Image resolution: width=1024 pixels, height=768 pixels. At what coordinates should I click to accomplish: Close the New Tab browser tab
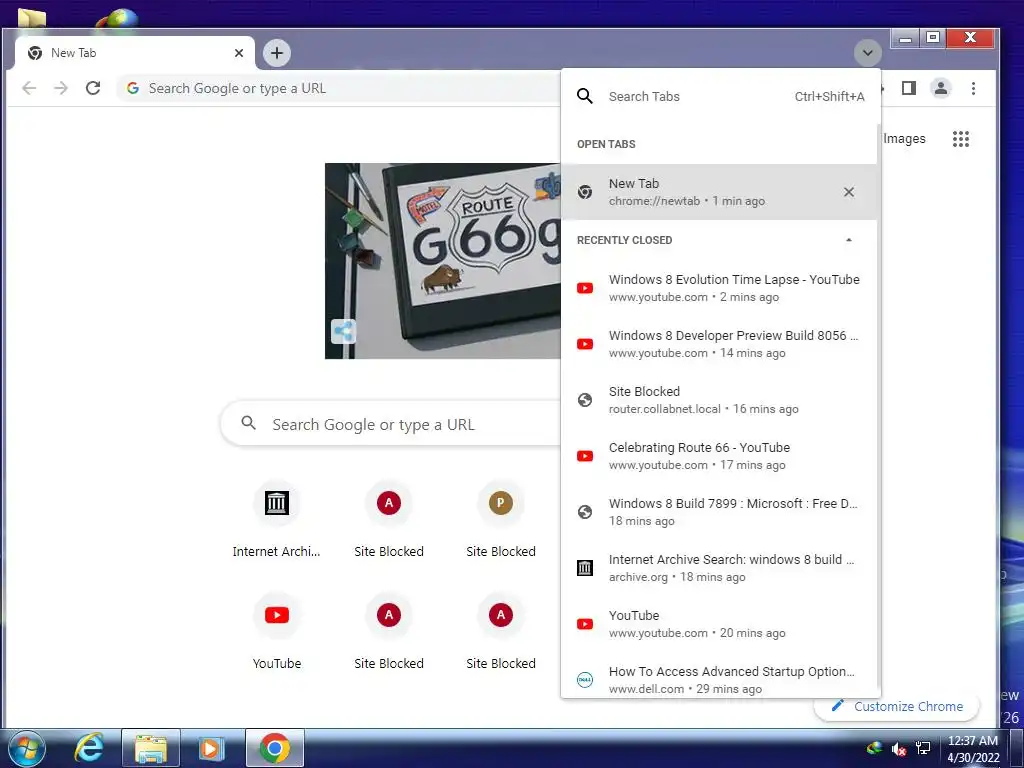point(239,53)
